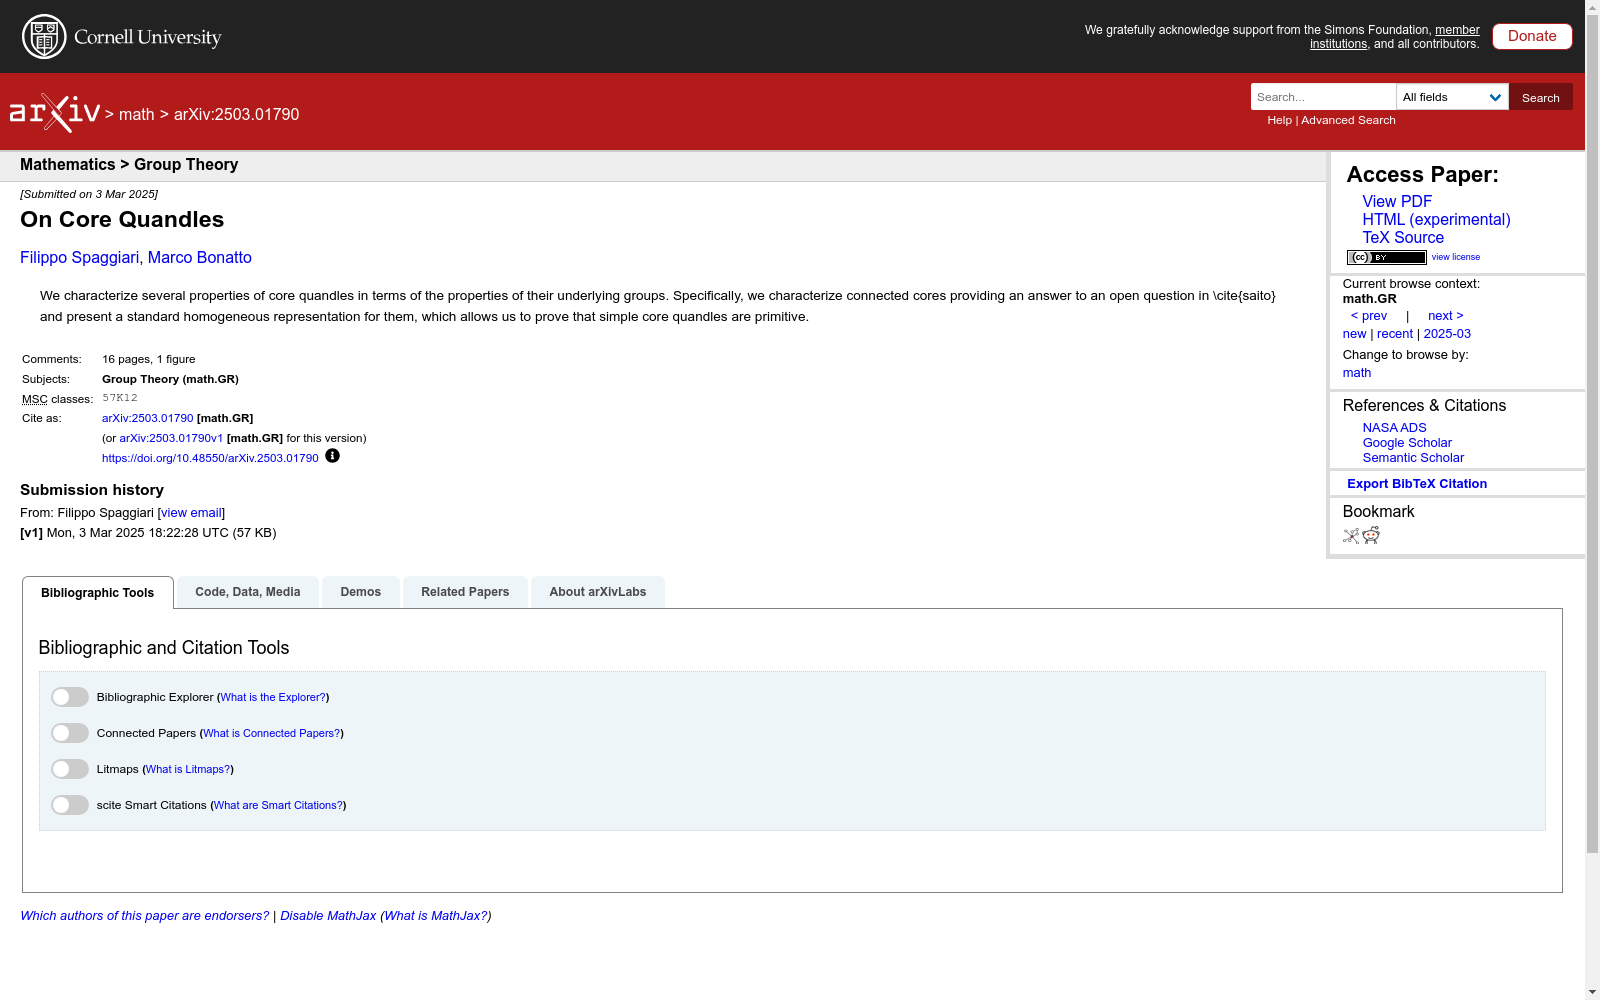1600x1000 pixels.
Task: Open What is Litmaps? link
Action: point(188,769)
